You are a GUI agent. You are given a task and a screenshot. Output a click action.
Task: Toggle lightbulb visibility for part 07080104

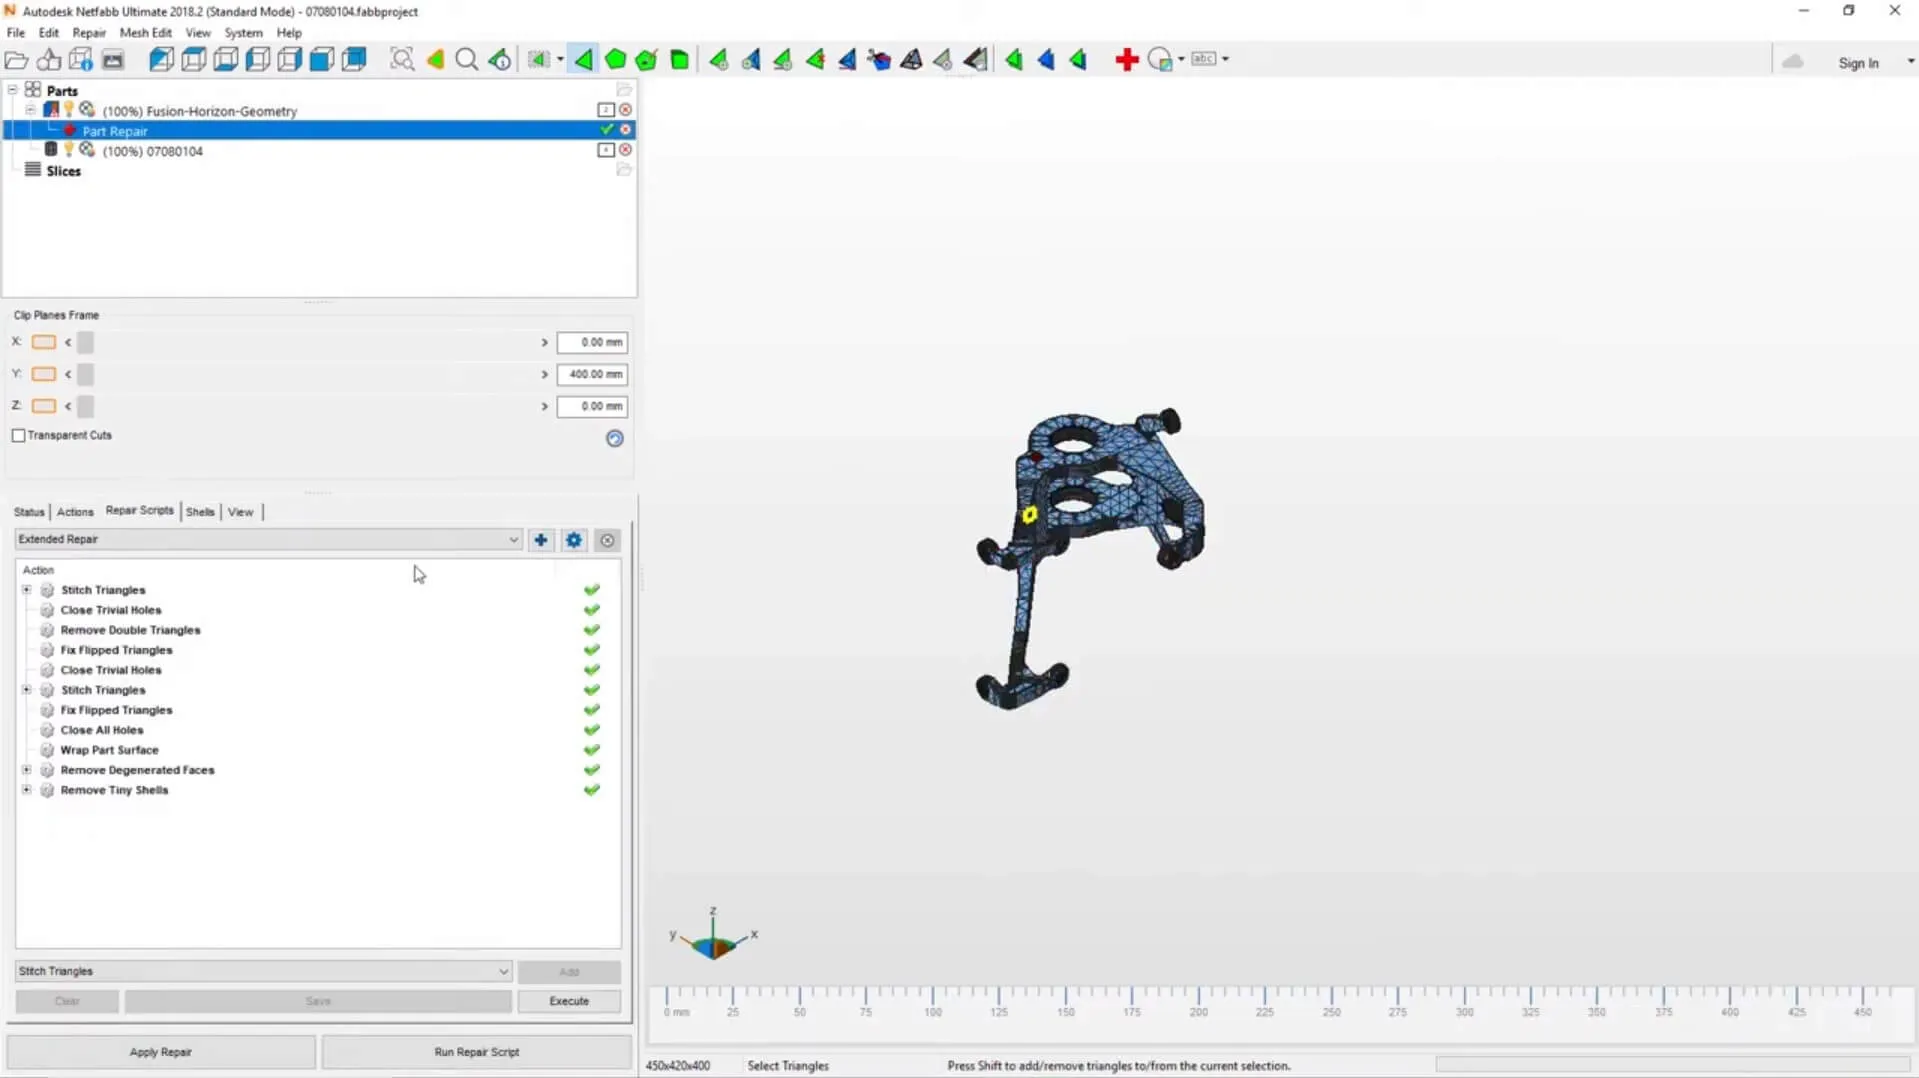[x=69, y=150]
